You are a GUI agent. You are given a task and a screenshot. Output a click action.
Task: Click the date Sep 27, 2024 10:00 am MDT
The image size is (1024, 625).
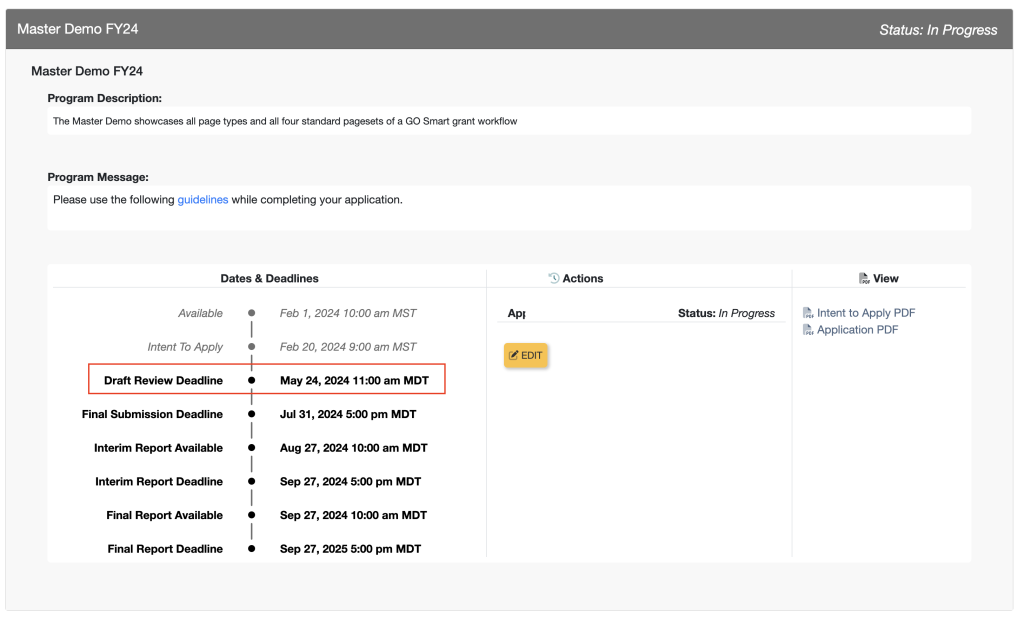(353, 515)
